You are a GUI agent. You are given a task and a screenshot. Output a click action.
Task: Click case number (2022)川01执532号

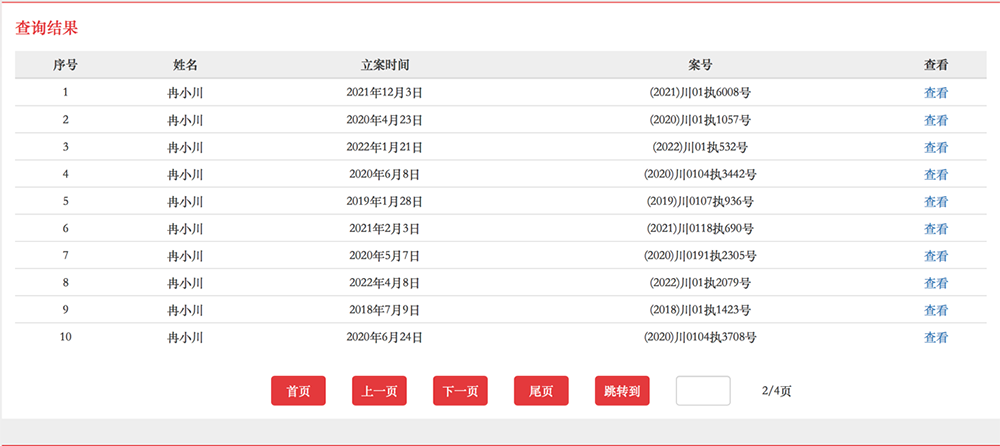(x=700, y=147)
